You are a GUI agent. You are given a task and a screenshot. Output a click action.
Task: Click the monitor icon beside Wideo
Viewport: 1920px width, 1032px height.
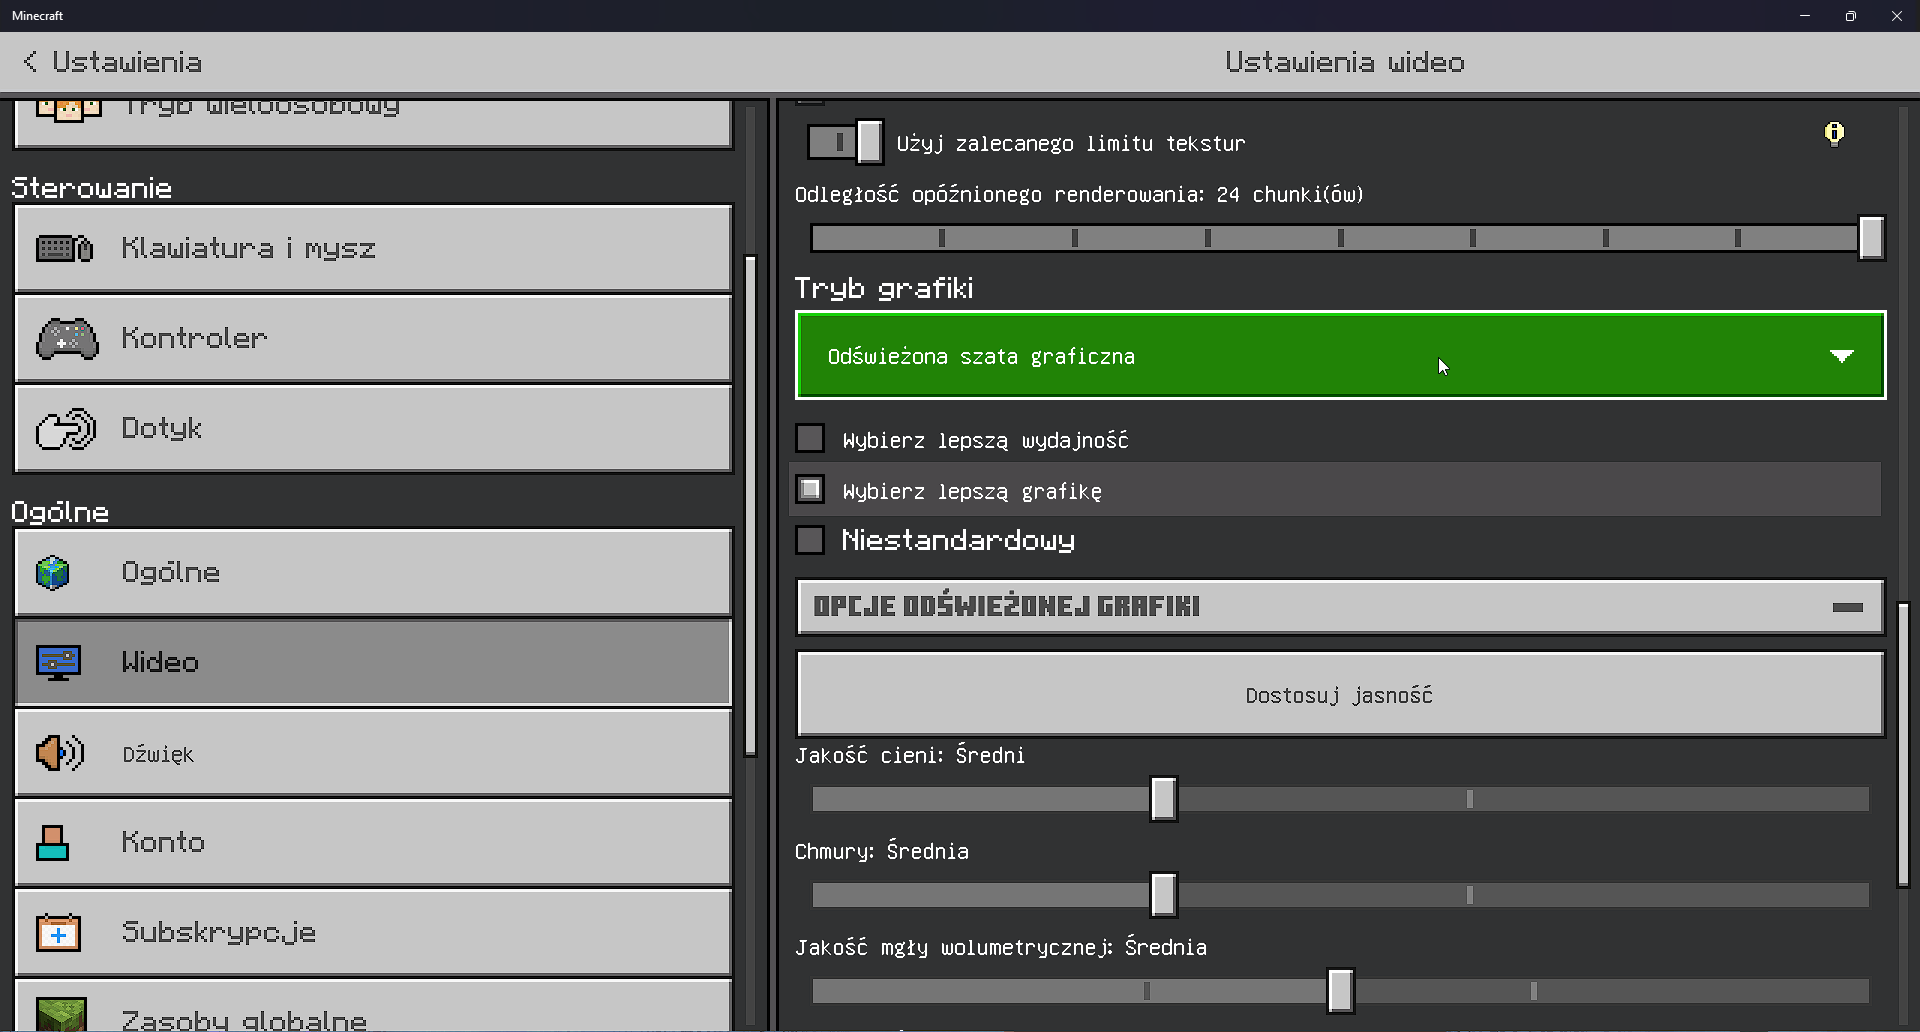click(58, 662)
